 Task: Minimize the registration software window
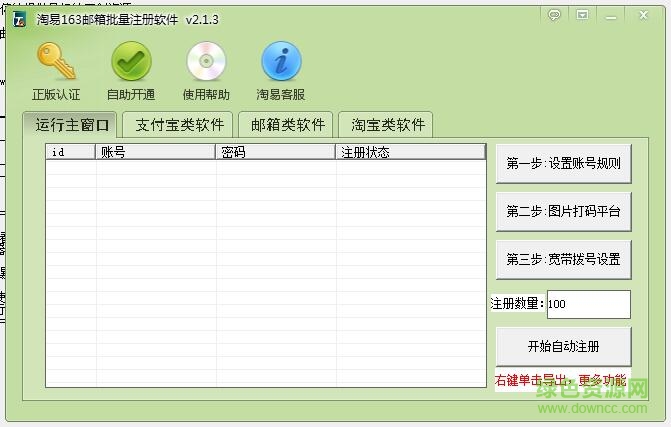(611, 16)
